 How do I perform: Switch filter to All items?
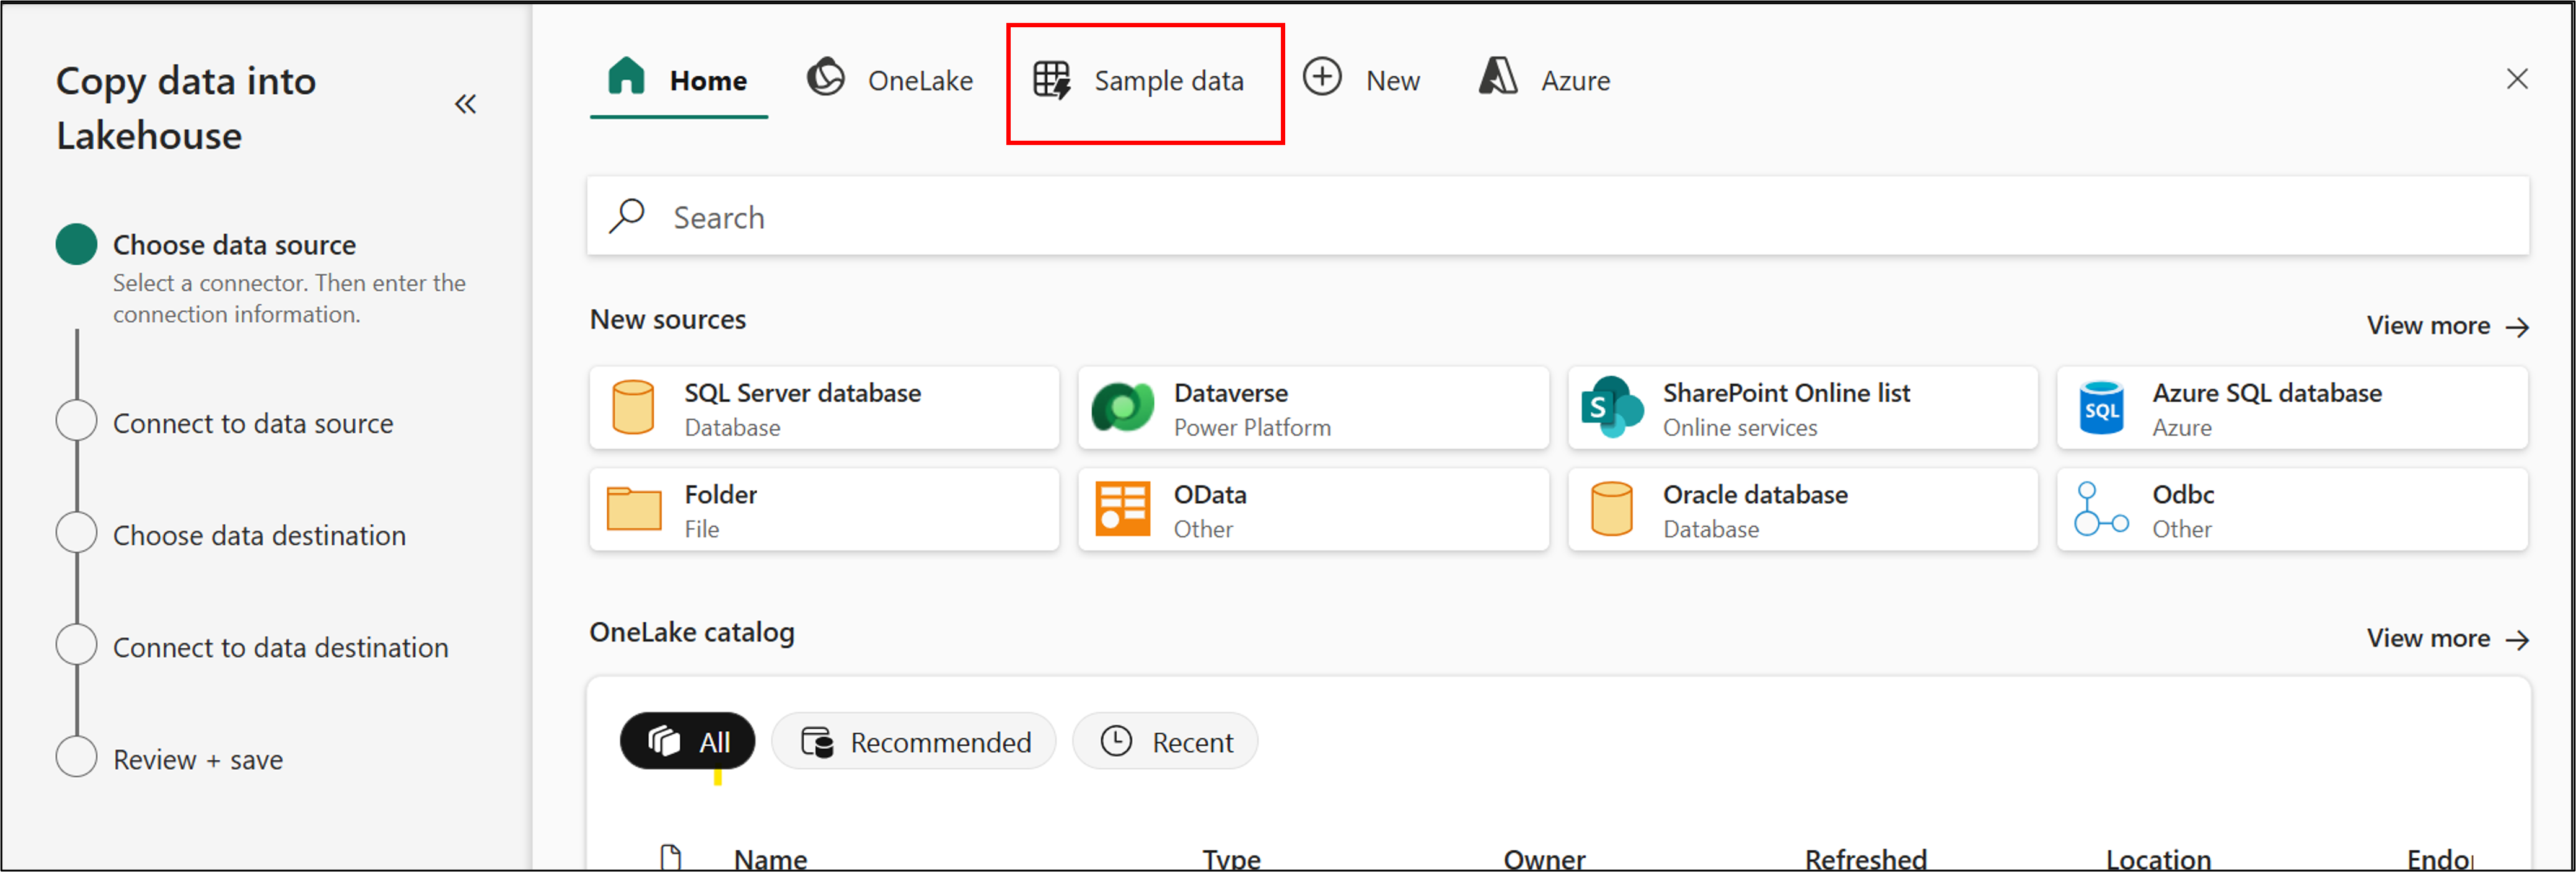[x=688, y=742]
